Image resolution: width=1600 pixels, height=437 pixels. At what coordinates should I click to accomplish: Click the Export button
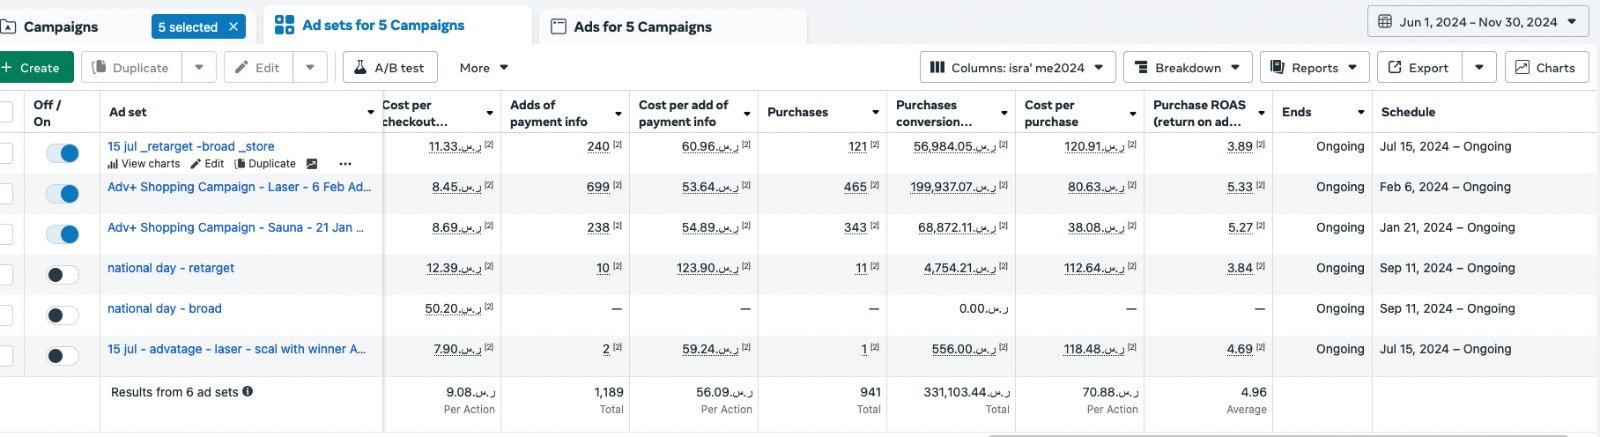(x=1417, y=68)
